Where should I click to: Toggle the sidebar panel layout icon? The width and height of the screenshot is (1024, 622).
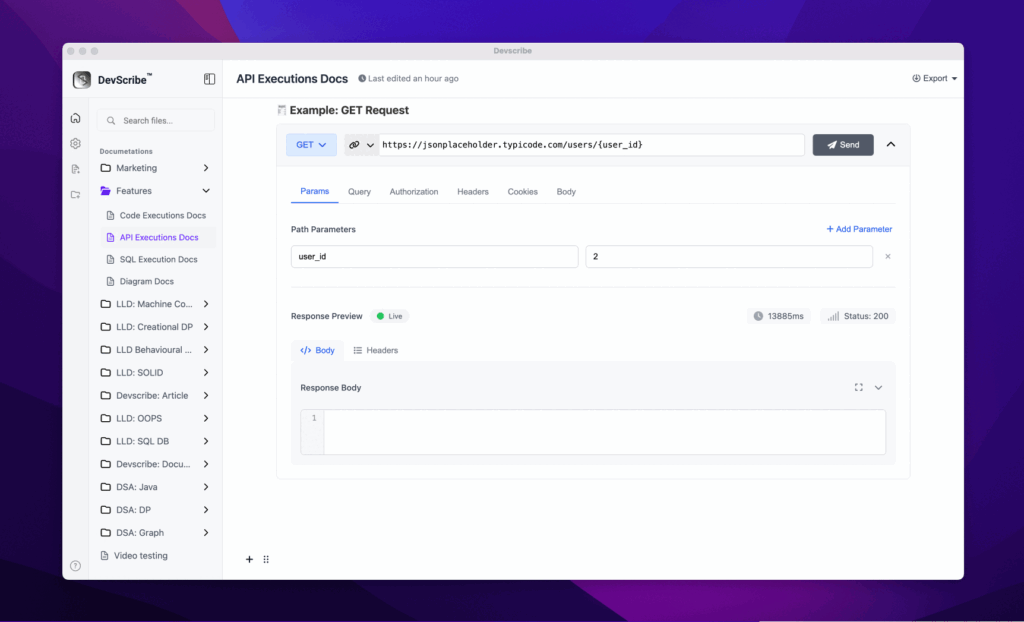[209, 79]
